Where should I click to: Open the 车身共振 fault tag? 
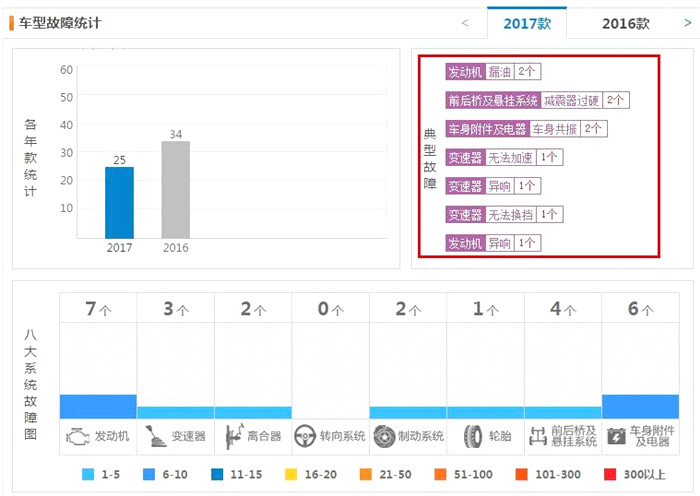[553, 129]
